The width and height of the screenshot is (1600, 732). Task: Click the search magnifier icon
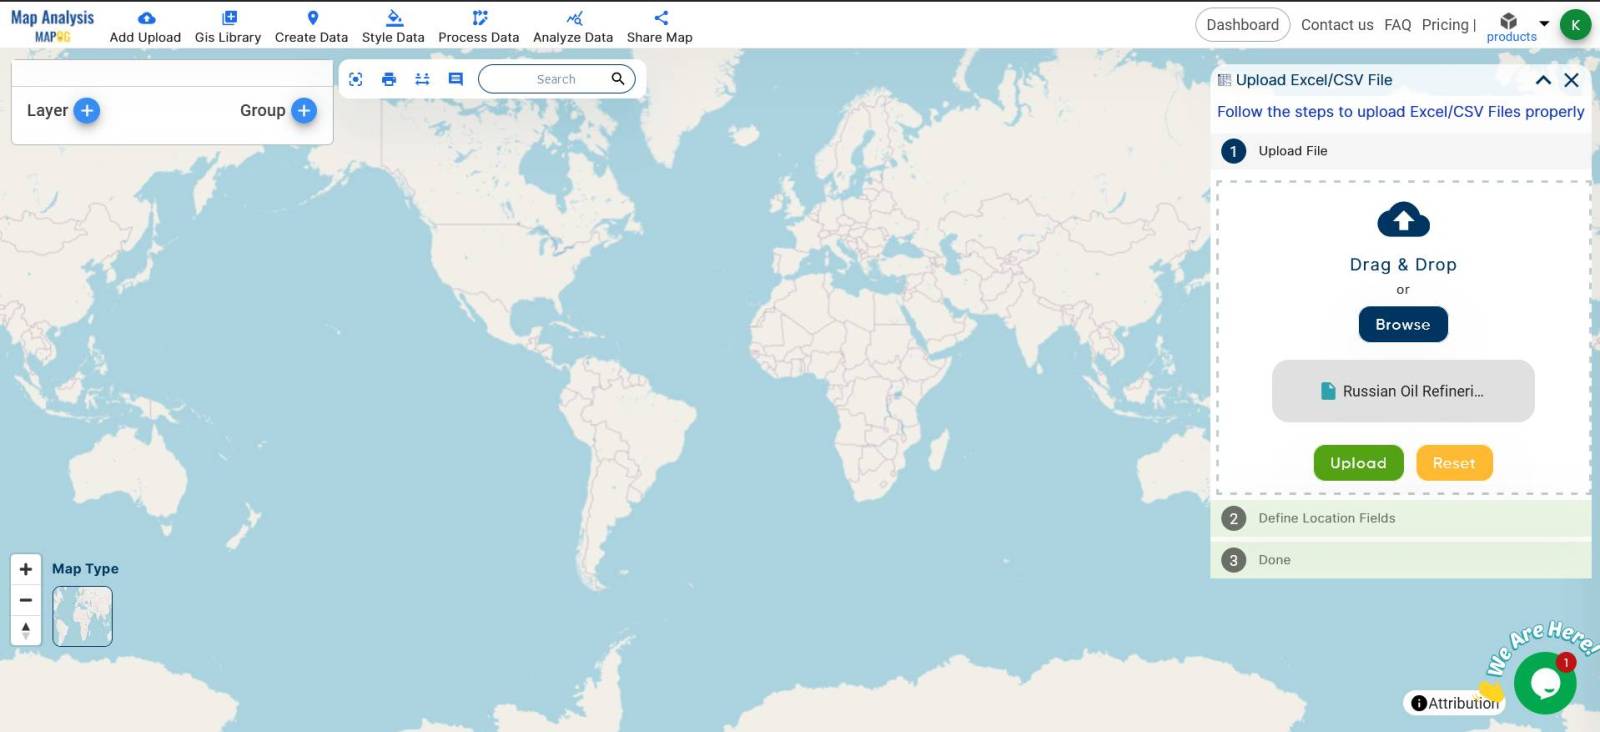(x=618, y=79)
